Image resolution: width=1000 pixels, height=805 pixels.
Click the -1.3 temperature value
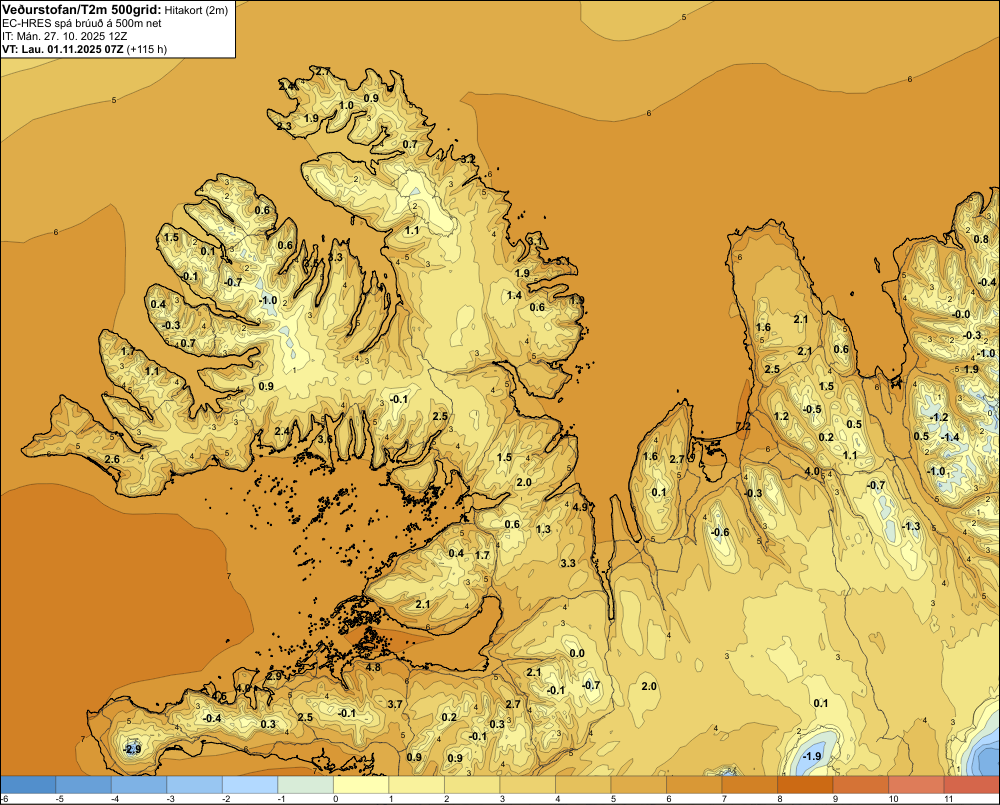pyautogui.click(x=911, y=526)
